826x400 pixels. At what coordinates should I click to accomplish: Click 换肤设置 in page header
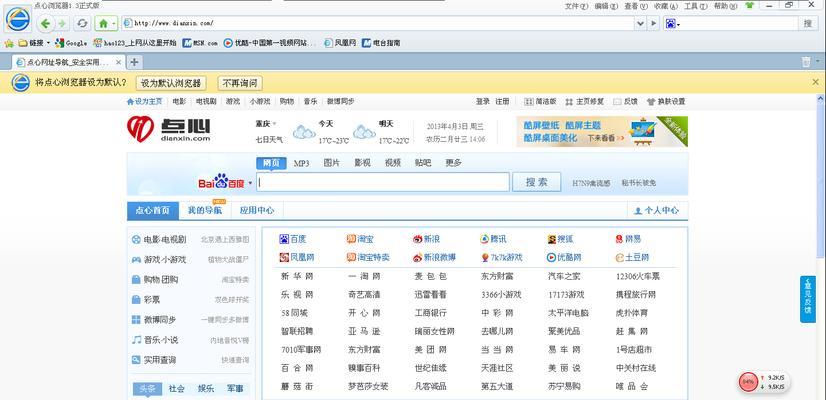(x=666, y=101)
